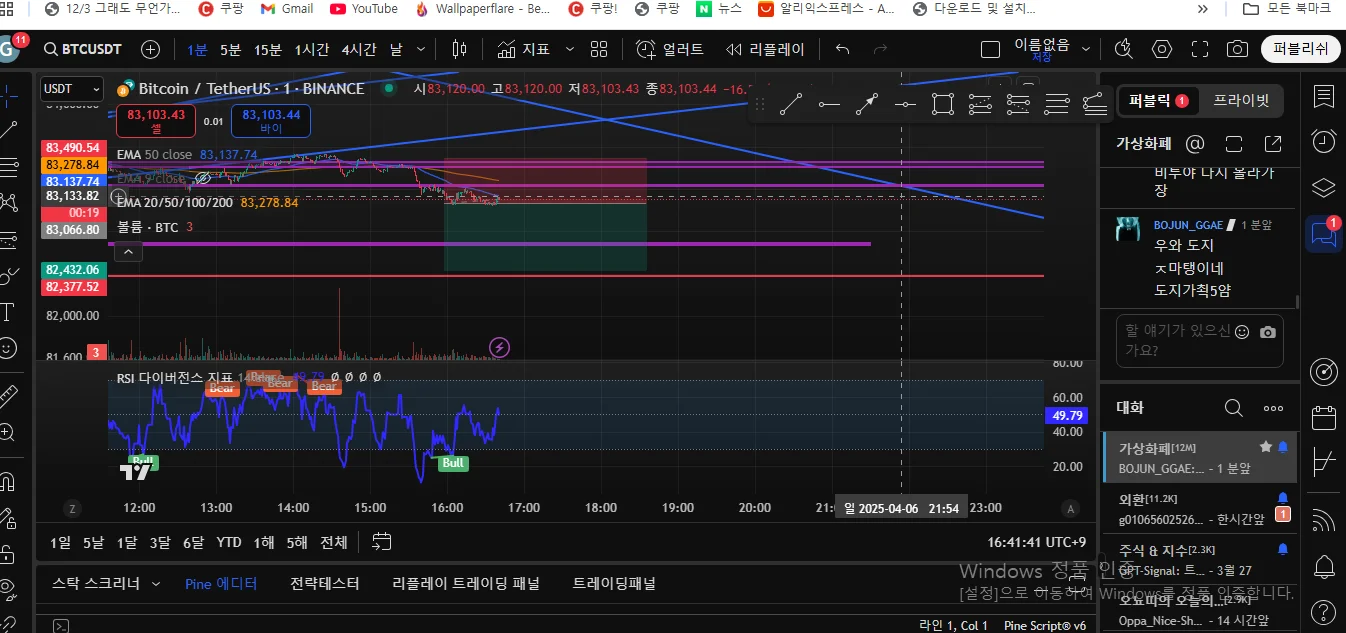Open the 지표 indicators dialog
Viewport: 1346px width, 633px height.
pyautogui.click(x=524, y=49)
